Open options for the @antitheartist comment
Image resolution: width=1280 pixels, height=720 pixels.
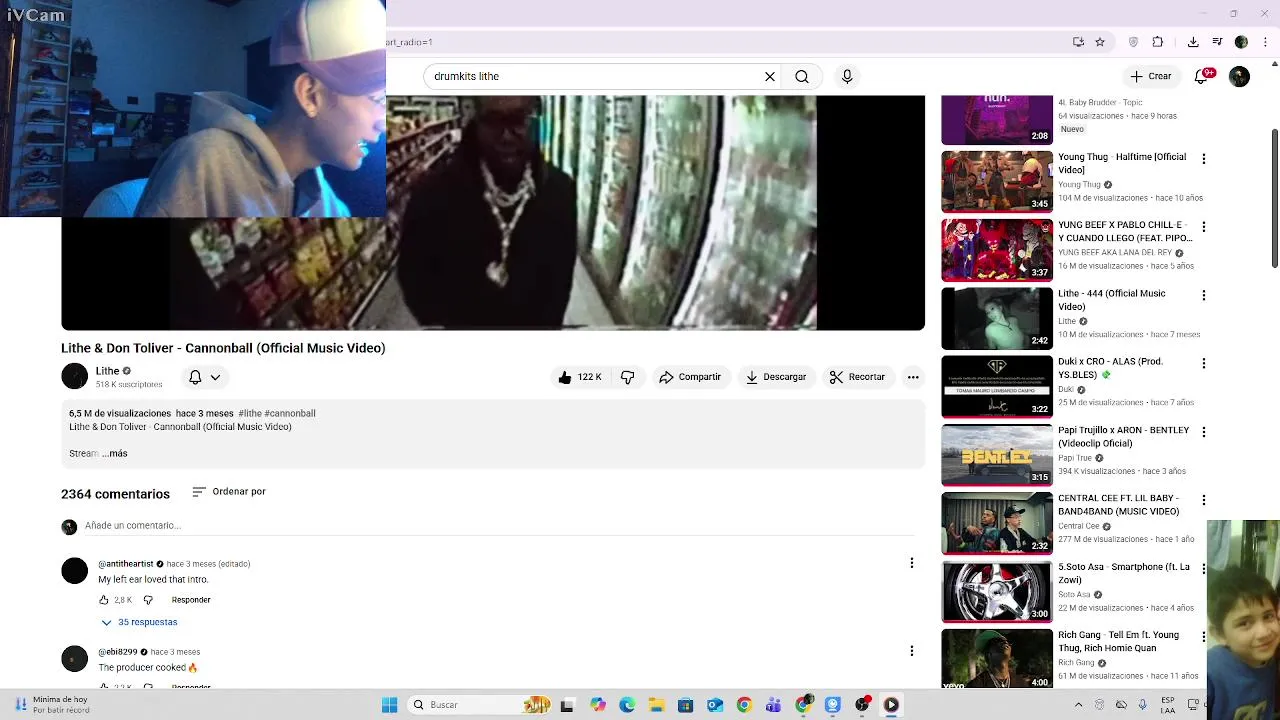pyautogui.click(x=912, y=563)
